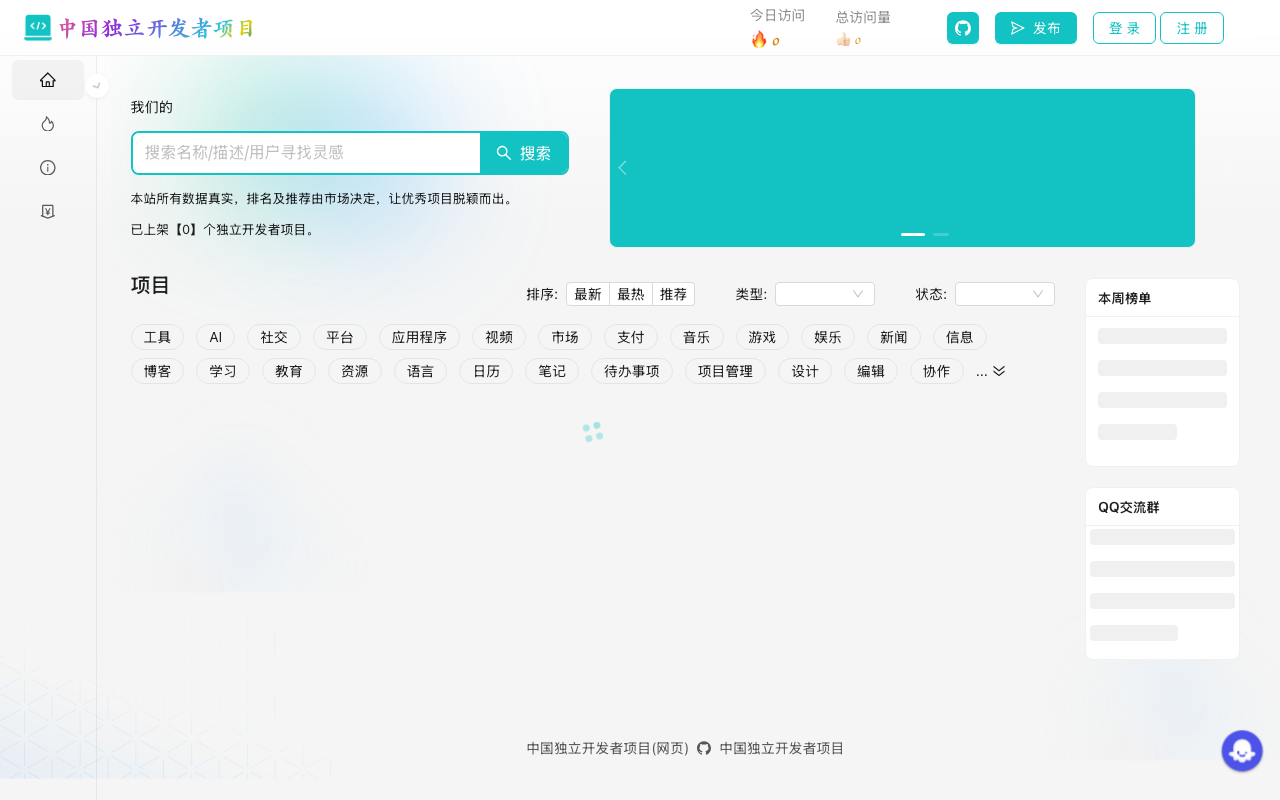Click the teal carousel banner
This screenshot has width=1280, height=800.
[902, 168]
